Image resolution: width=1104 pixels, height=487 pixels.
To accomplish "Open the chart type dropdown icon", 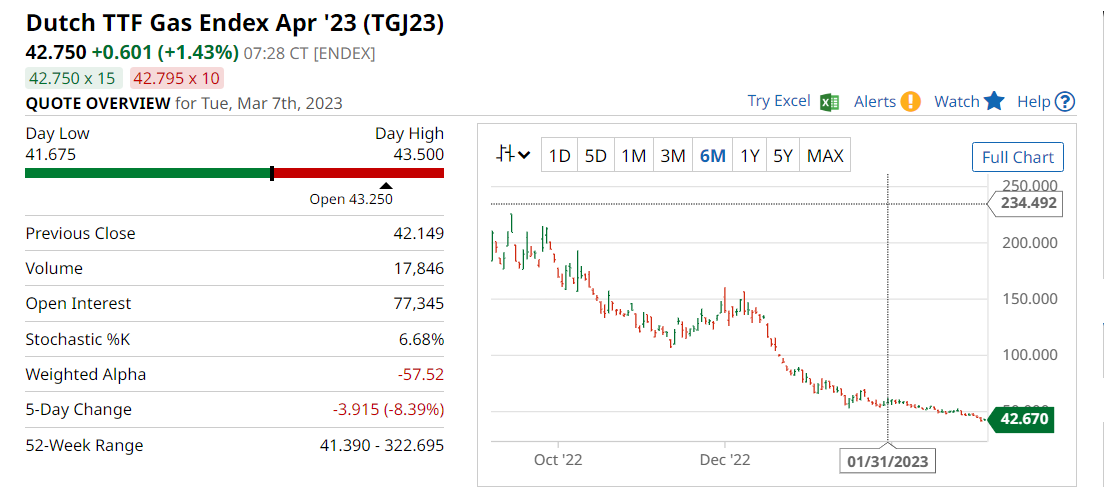I will tap(513, 156).
